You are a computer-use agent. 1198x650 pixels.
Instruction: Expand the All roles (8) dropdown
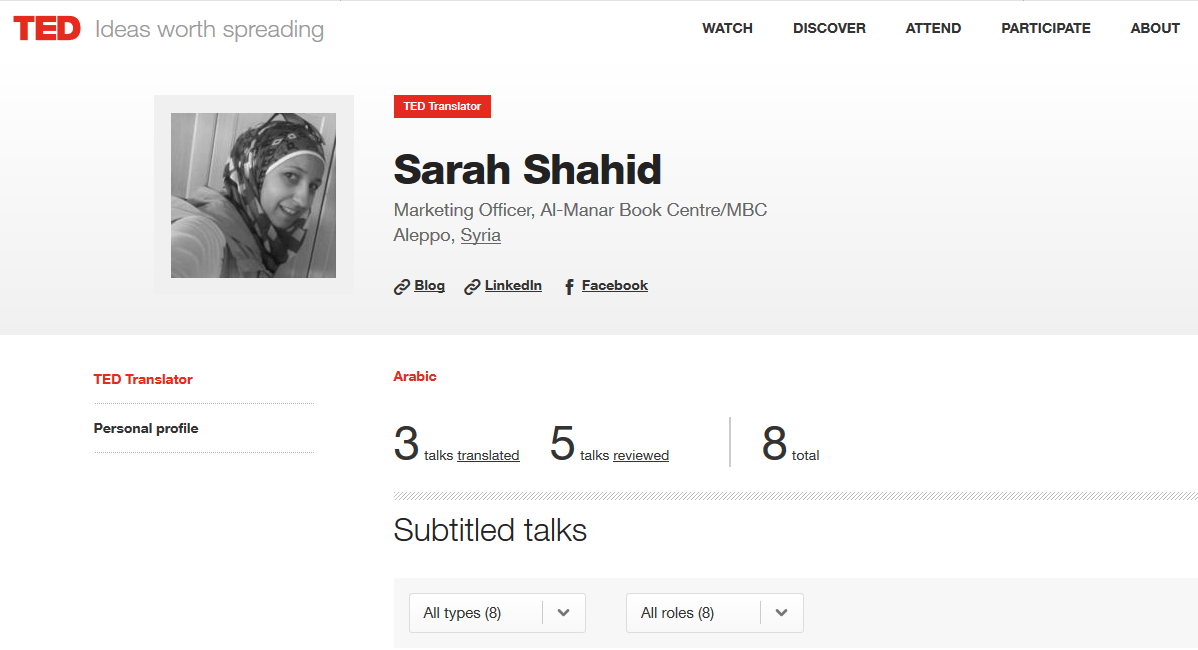(x=715, y=613)
